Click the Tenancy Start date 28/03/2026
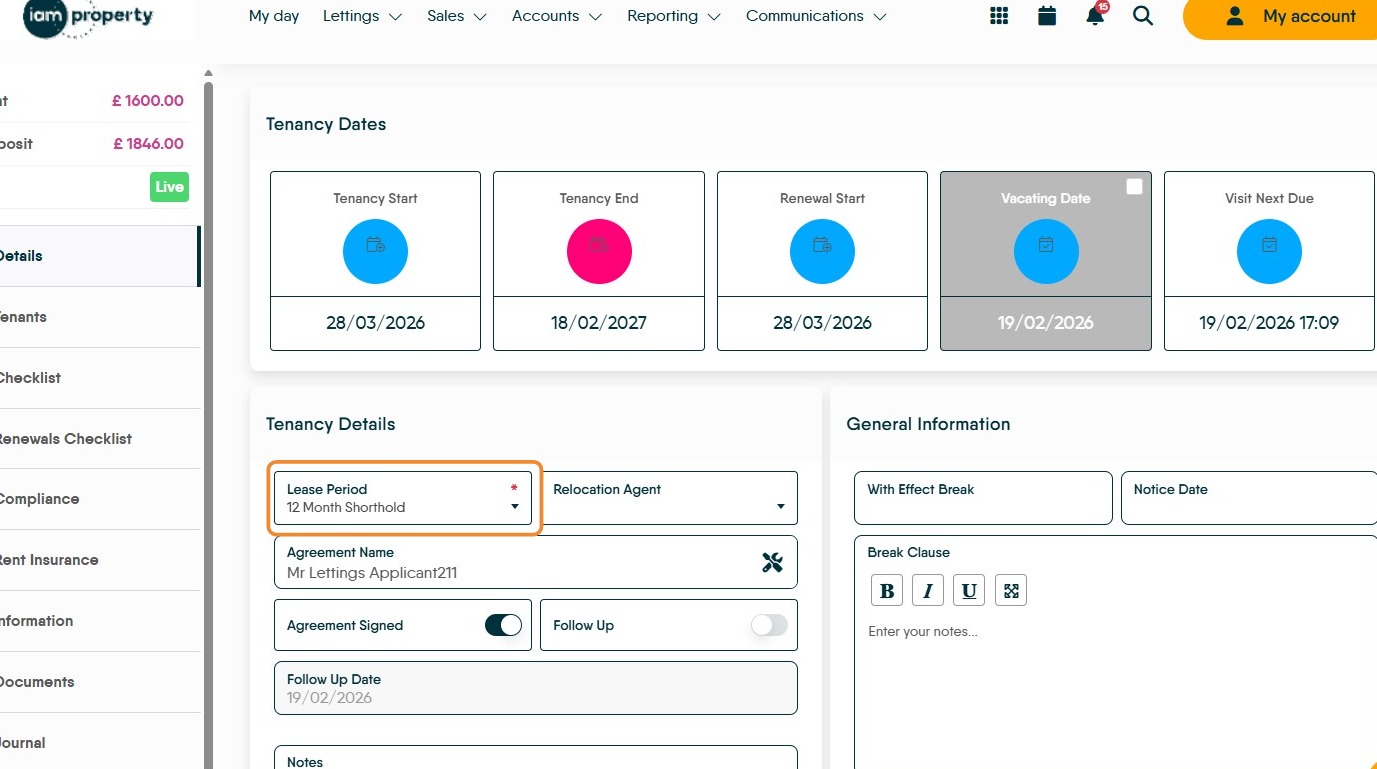This screenshot has width=1377, height=769. click(375, 323)
